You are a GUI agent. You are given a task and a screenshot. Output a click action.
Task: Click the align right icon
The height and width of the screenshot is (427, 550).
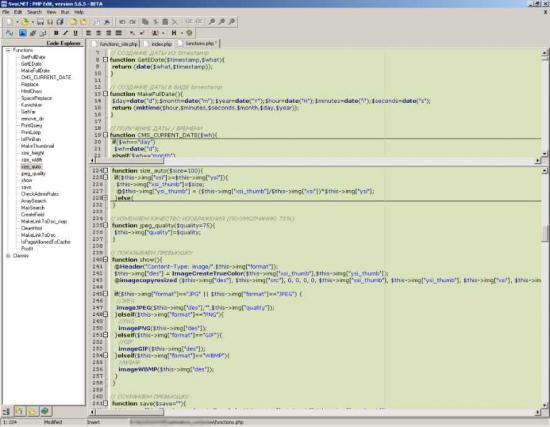click(x=109, y=33)
